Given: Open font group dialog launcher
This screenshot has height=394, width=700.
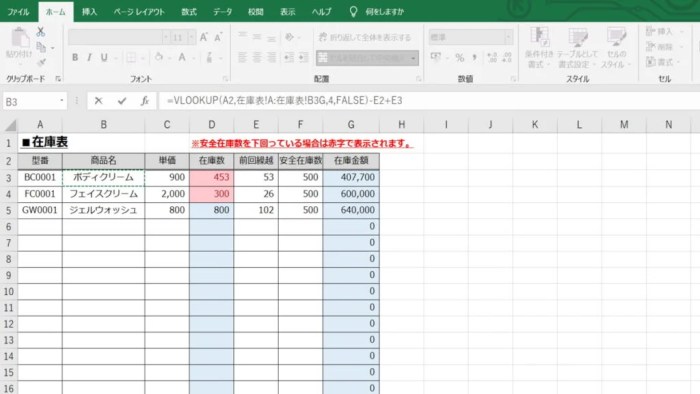Looking at the screenshot, I should (225, 79).
